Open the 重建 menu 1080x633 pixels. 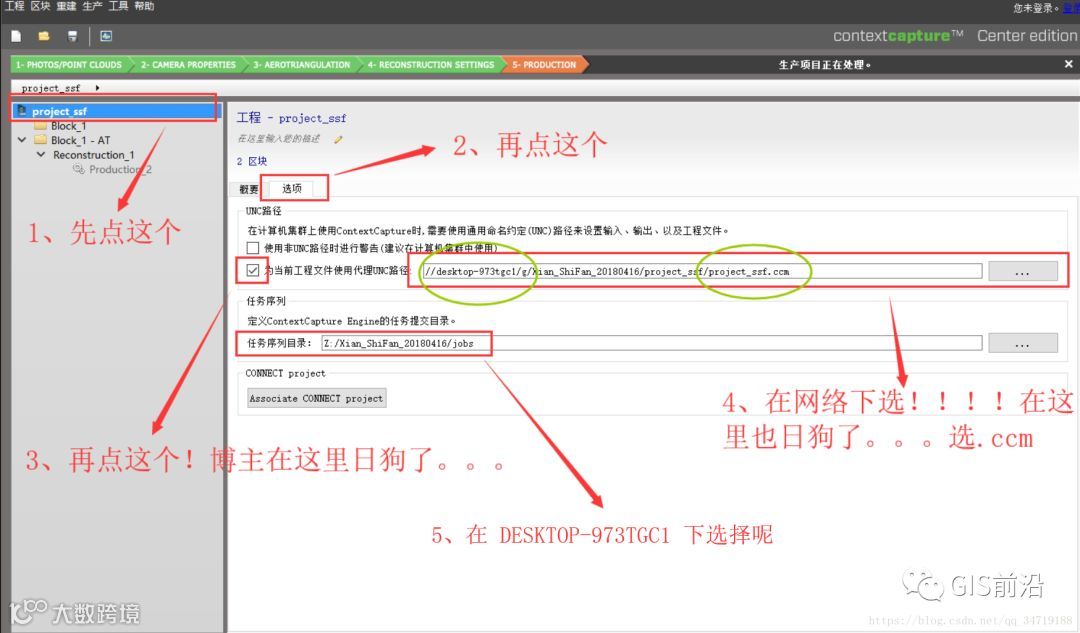pos(66,6)
